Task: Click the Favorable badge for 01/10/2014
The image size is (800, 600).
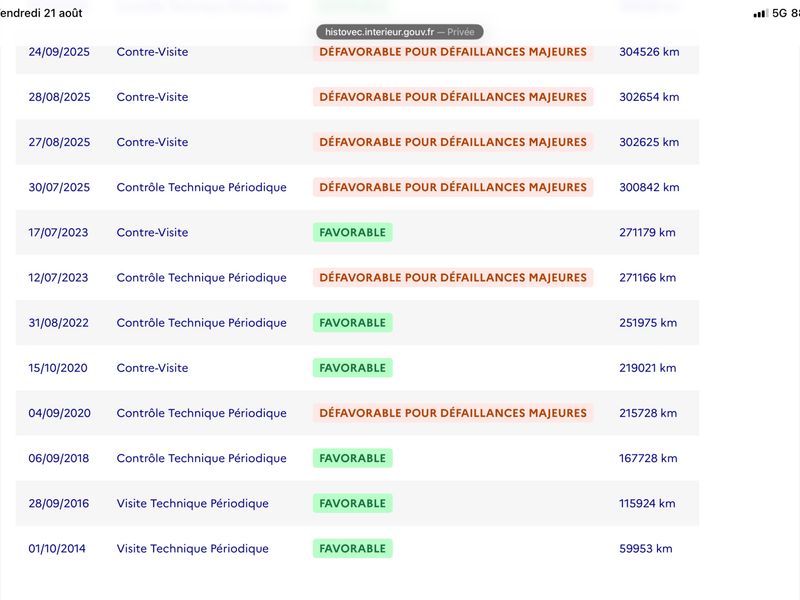Action: (353, 548)
